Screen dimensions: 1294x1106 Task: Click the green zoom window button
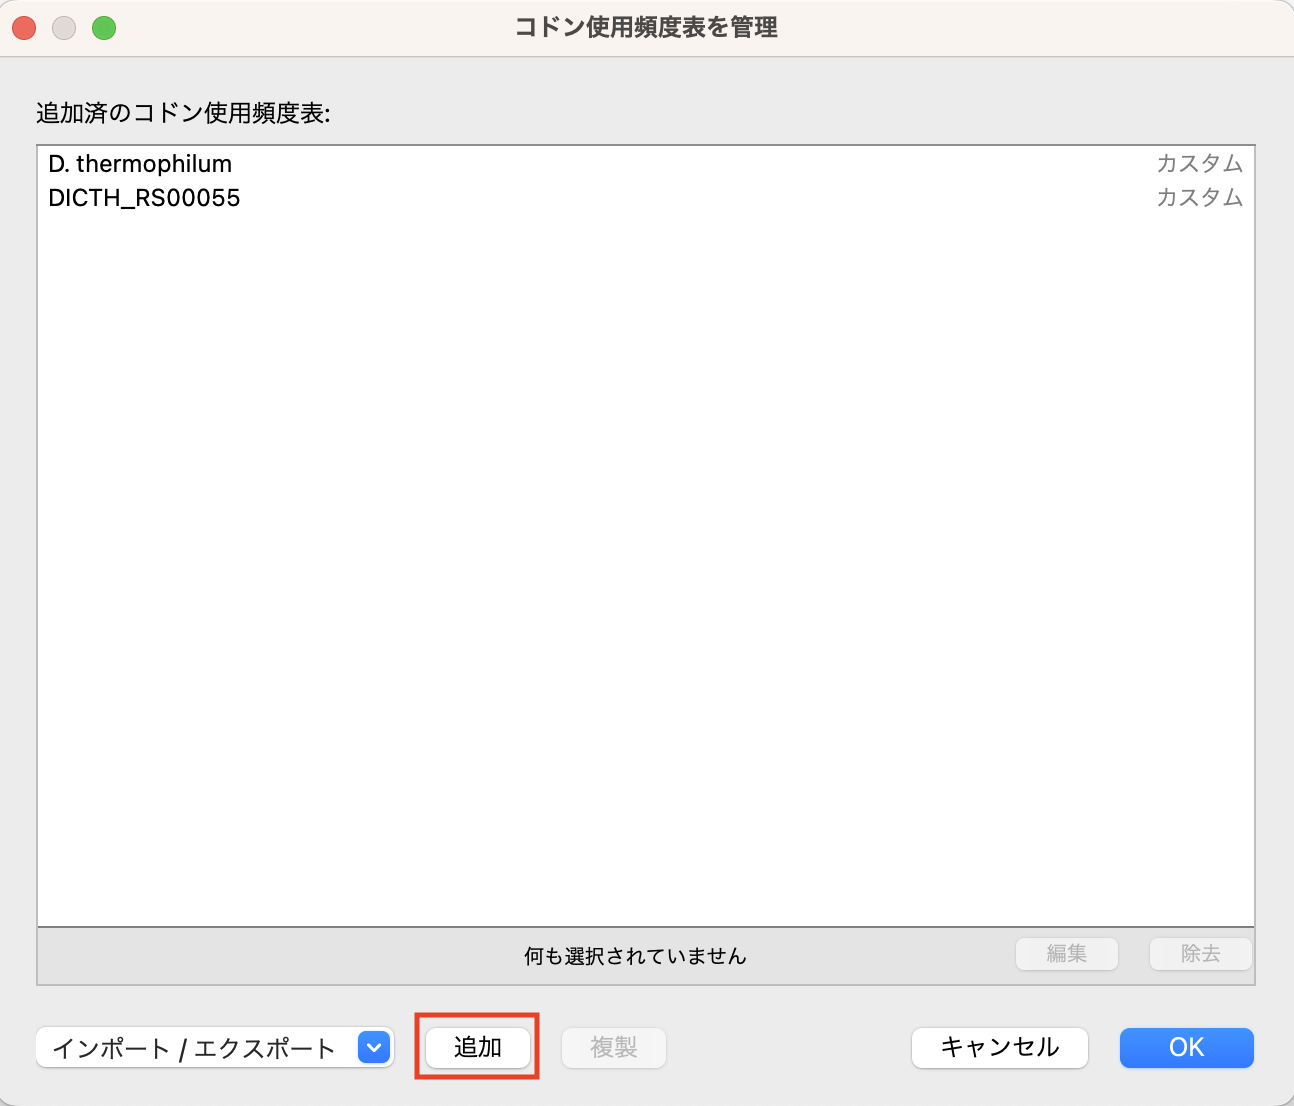103,28
